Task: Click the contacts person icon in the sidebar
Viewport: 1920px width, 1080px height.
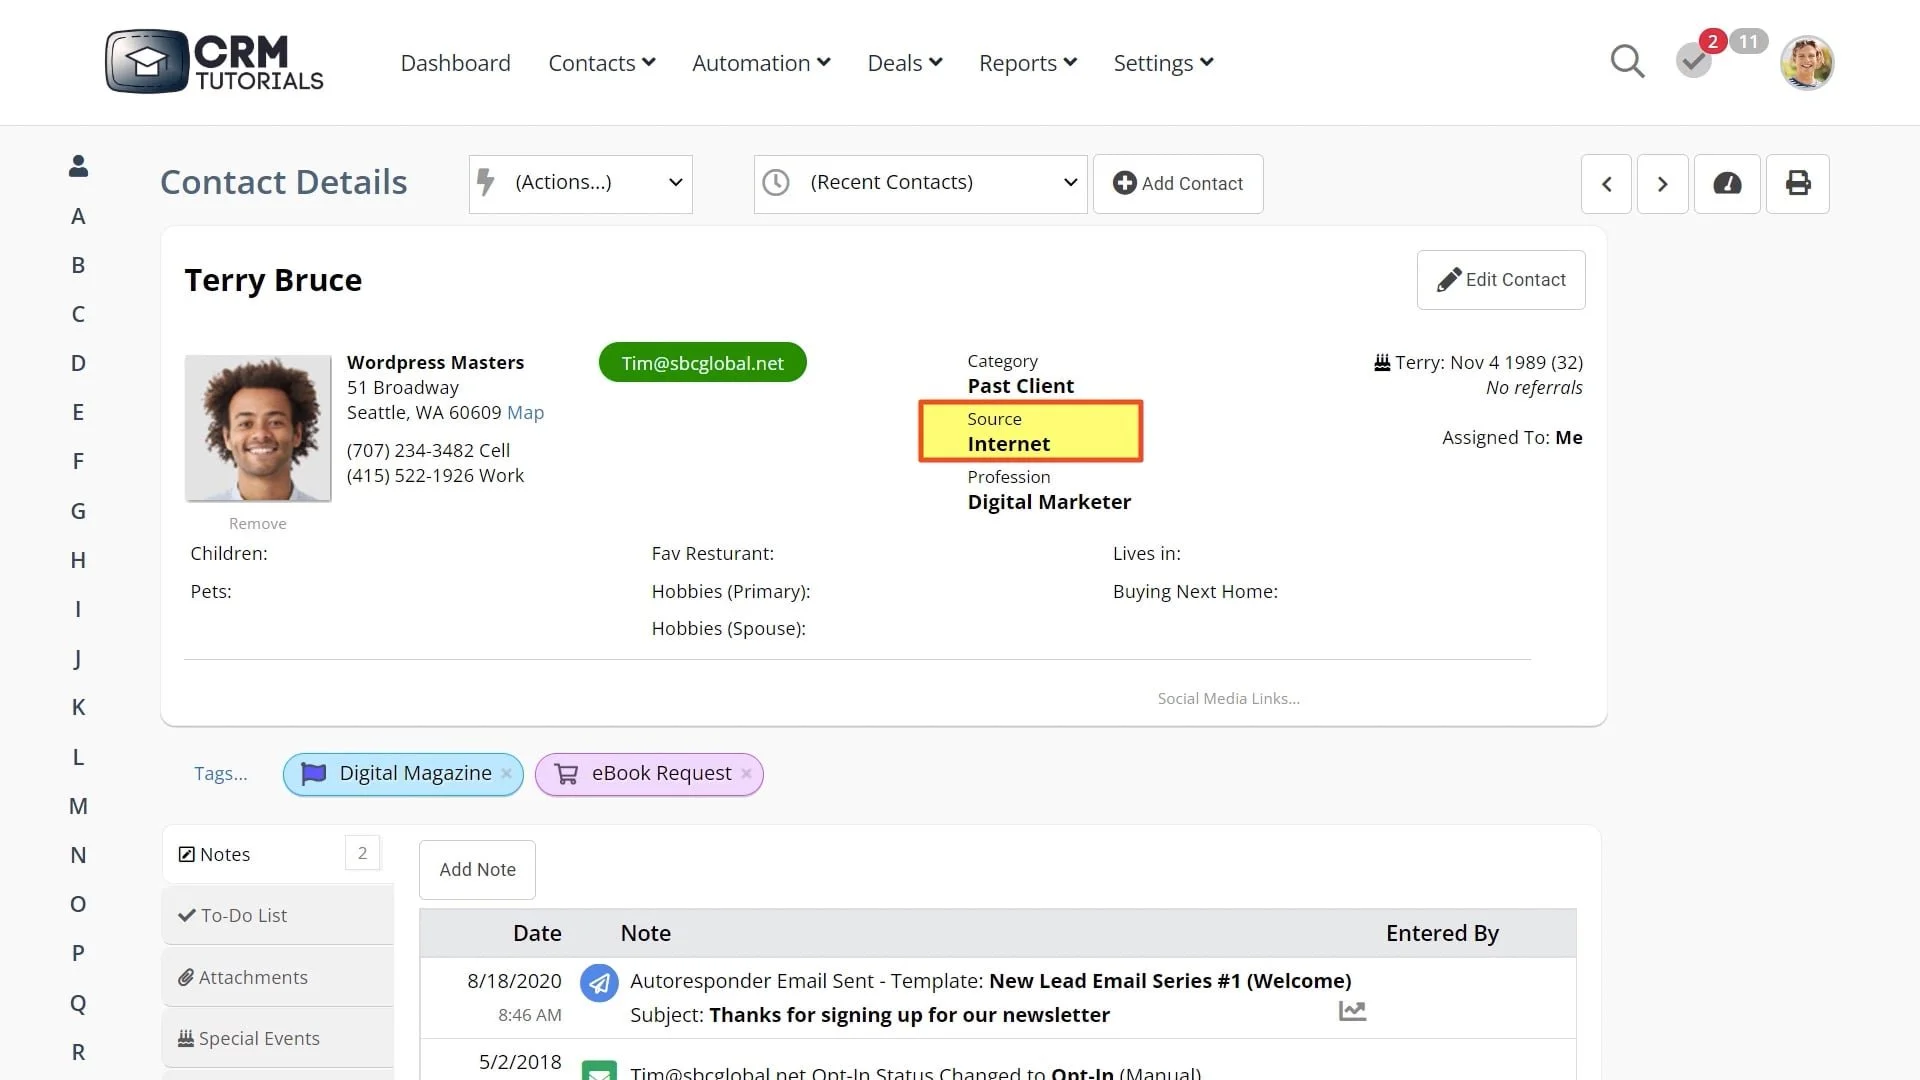Action: pyautogui.click(x=78, y=166)
